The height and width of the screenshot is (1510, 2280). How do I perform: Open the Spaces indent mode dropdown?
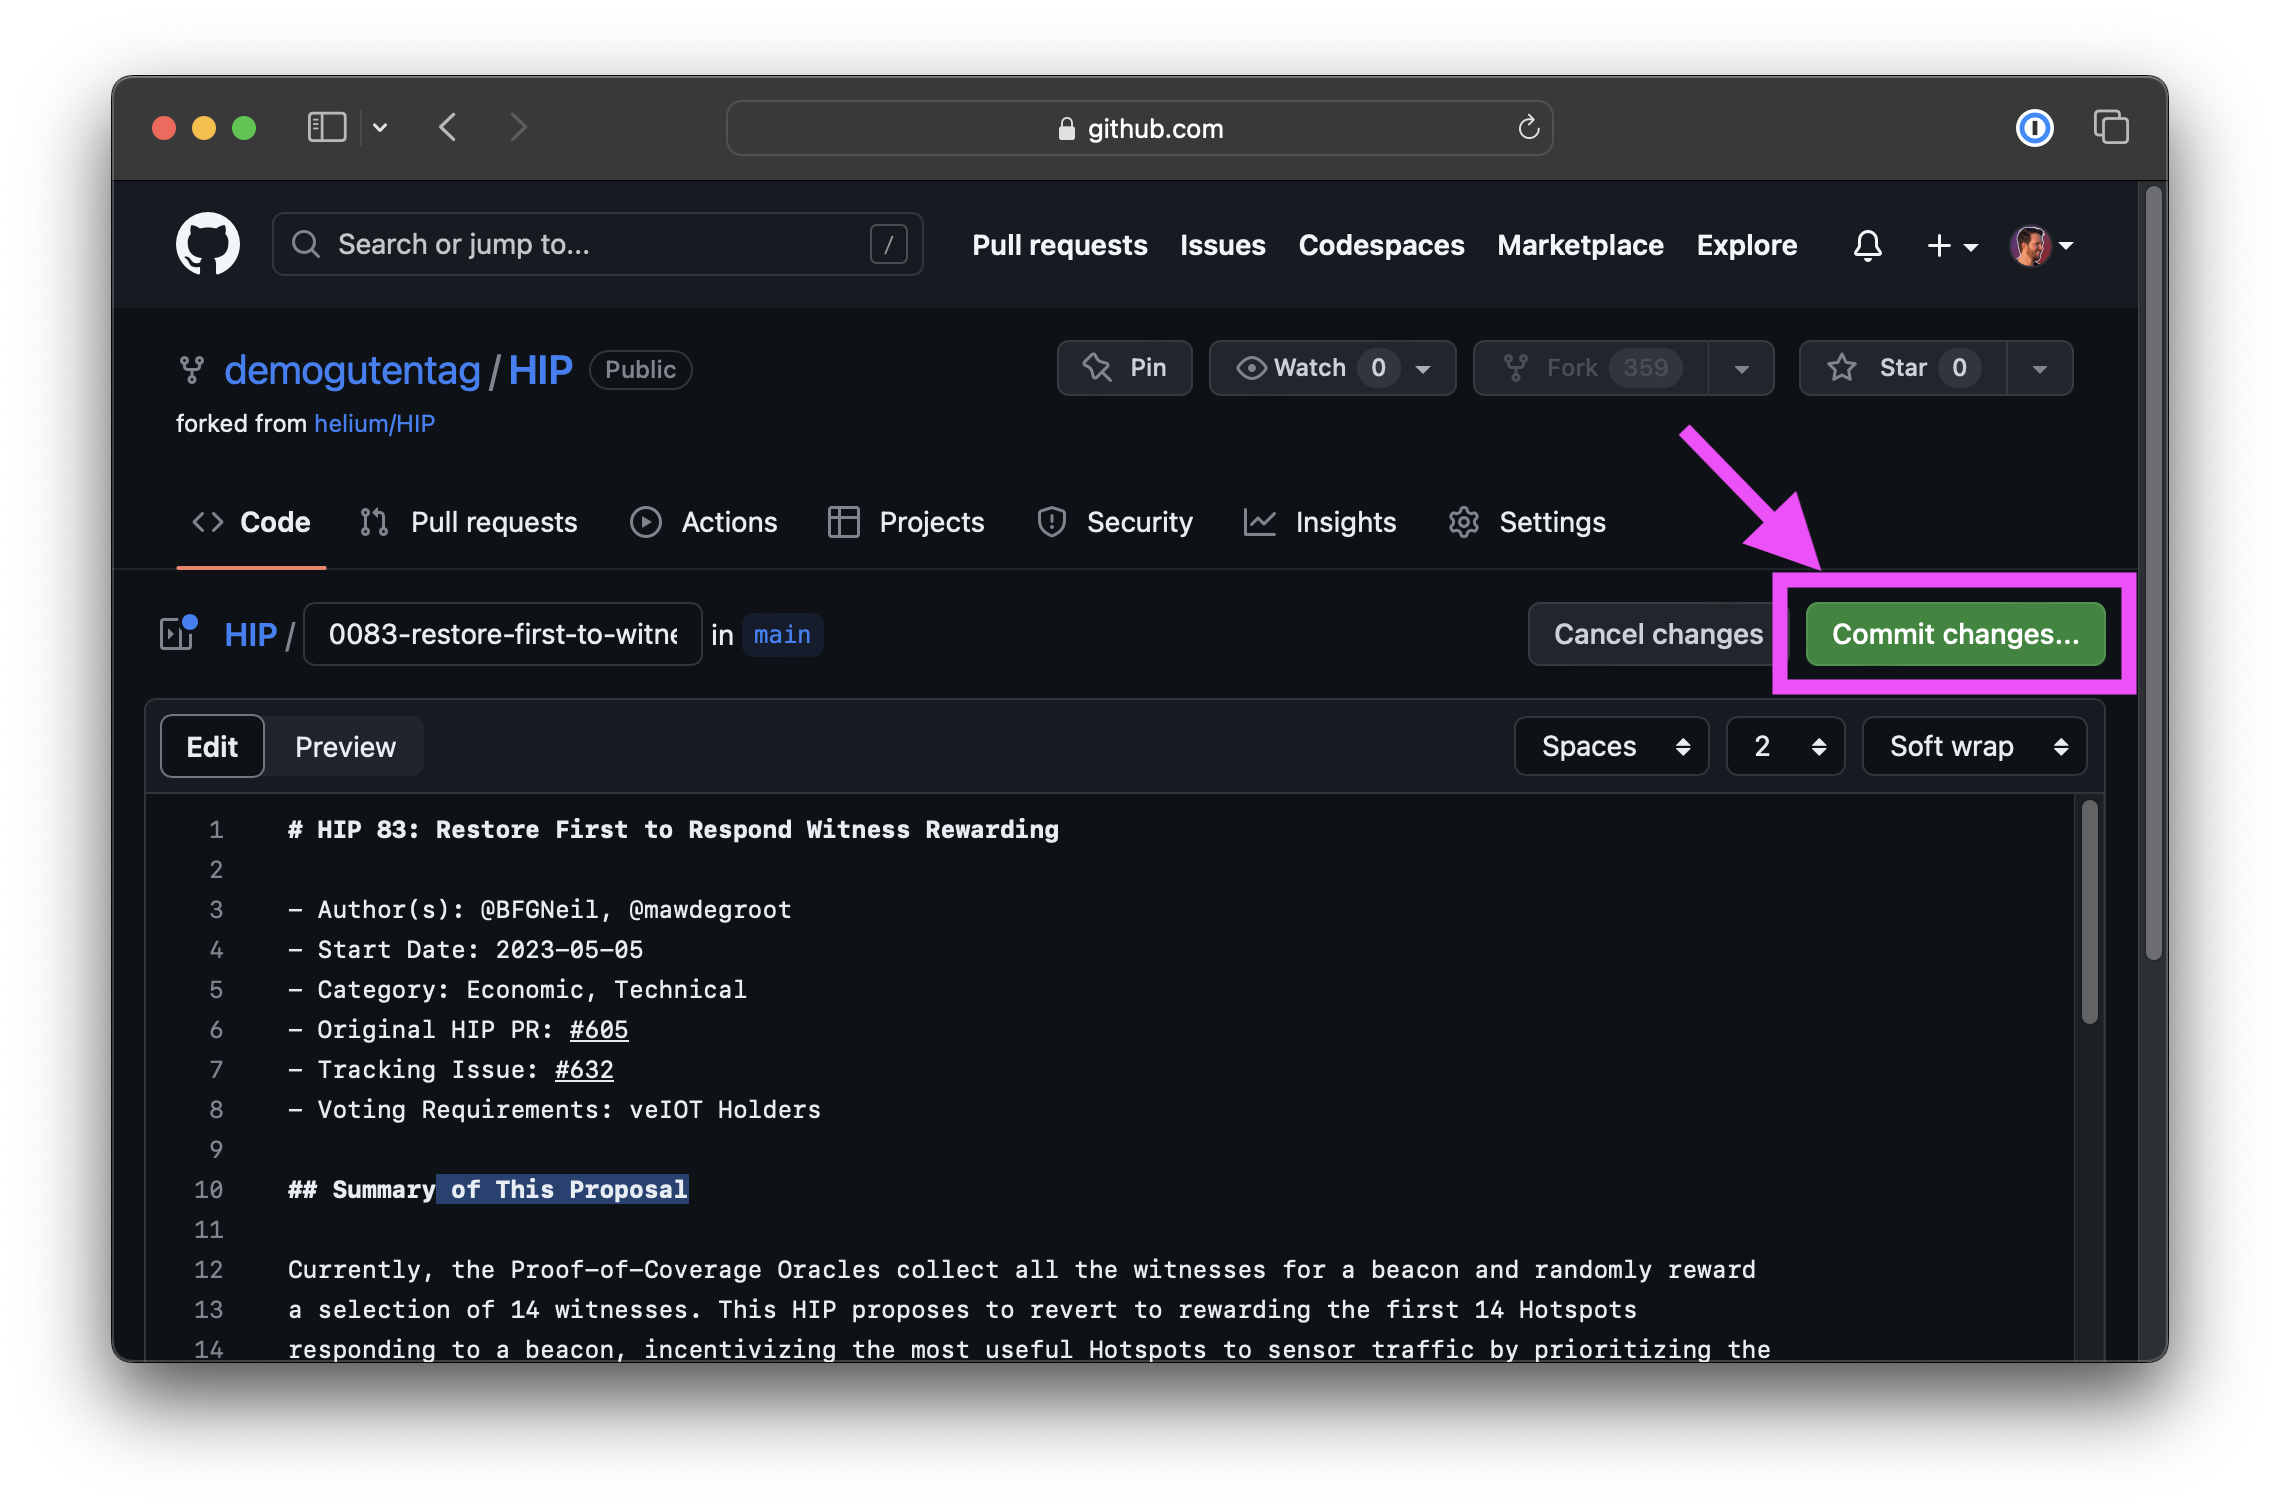(1611, 746)
